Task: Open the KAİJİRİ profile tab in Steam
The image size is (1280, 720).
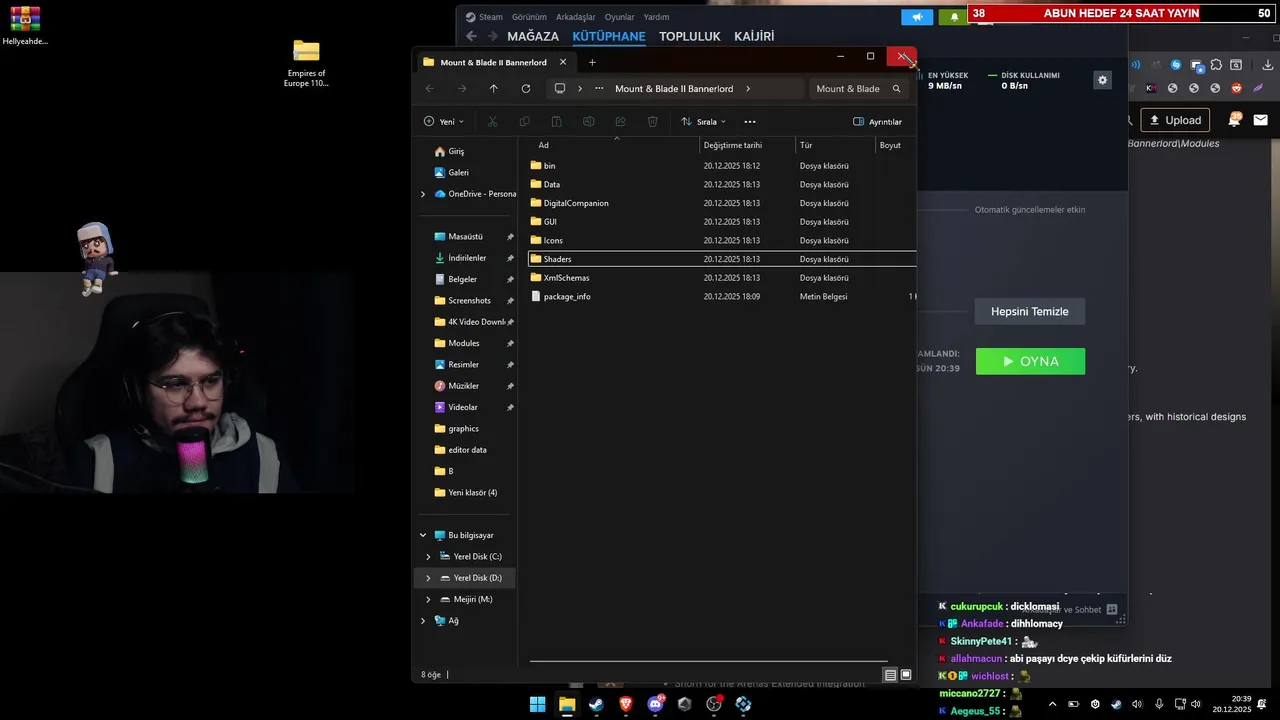Action: coord(754,36)
